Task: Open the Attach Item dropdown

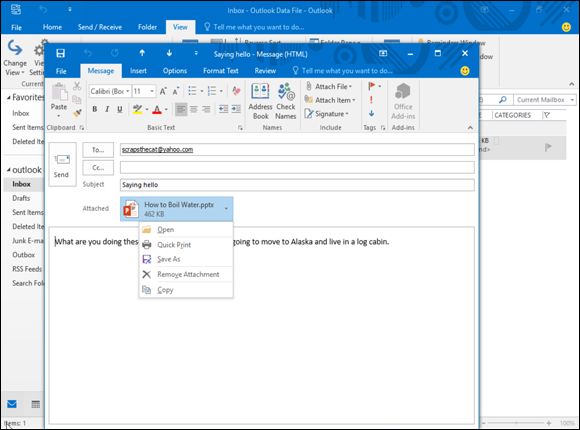Action: pyautogui.click(x=330, y=100)
